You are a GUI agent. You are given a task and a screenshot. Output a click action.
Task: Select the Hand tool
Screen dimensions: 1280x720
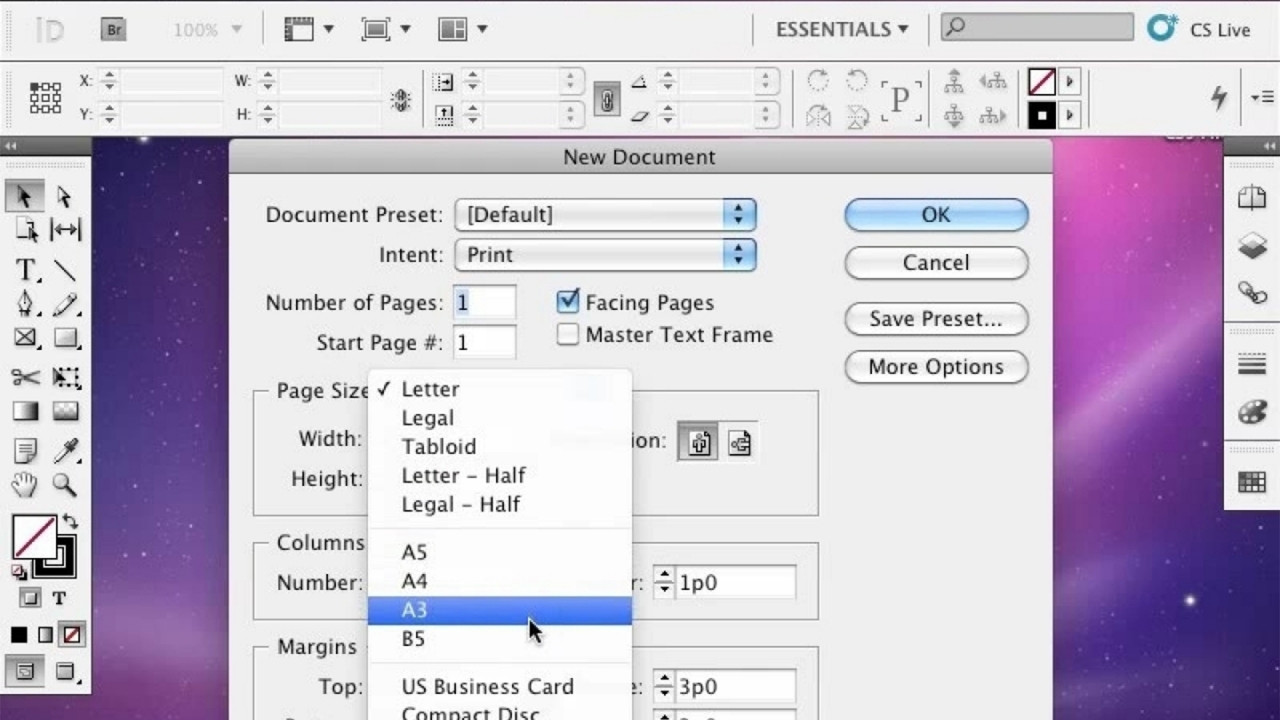point(26,485)
